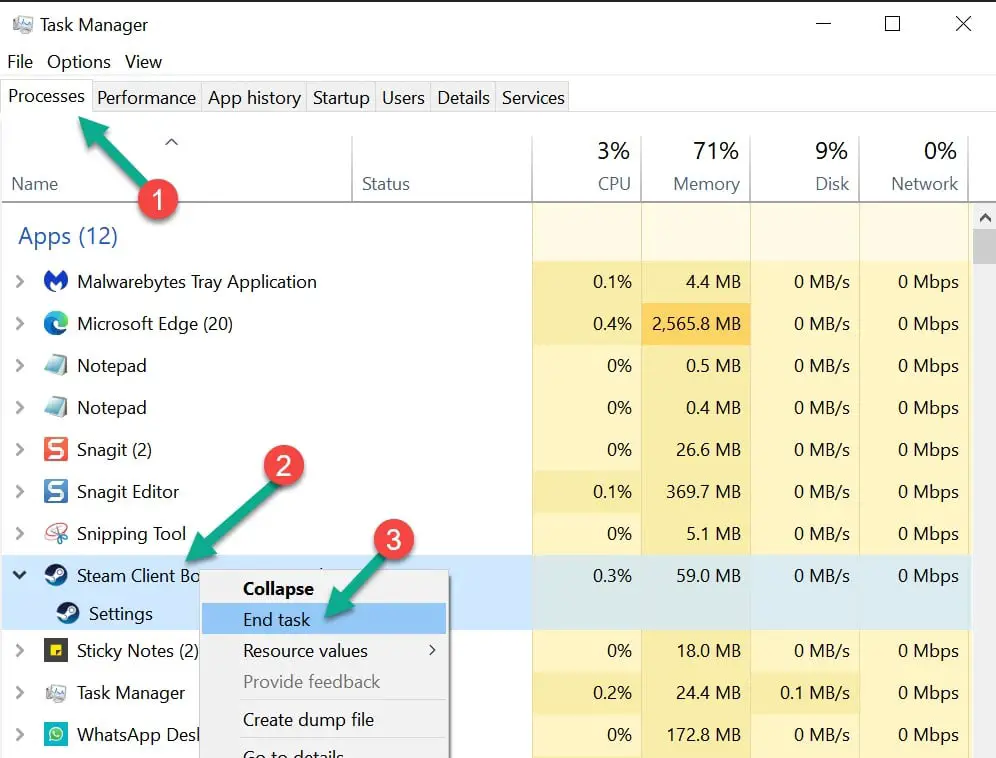This screenshot has height=758, width=996.
Task: Open the View menu
Action: pos(144,62)
